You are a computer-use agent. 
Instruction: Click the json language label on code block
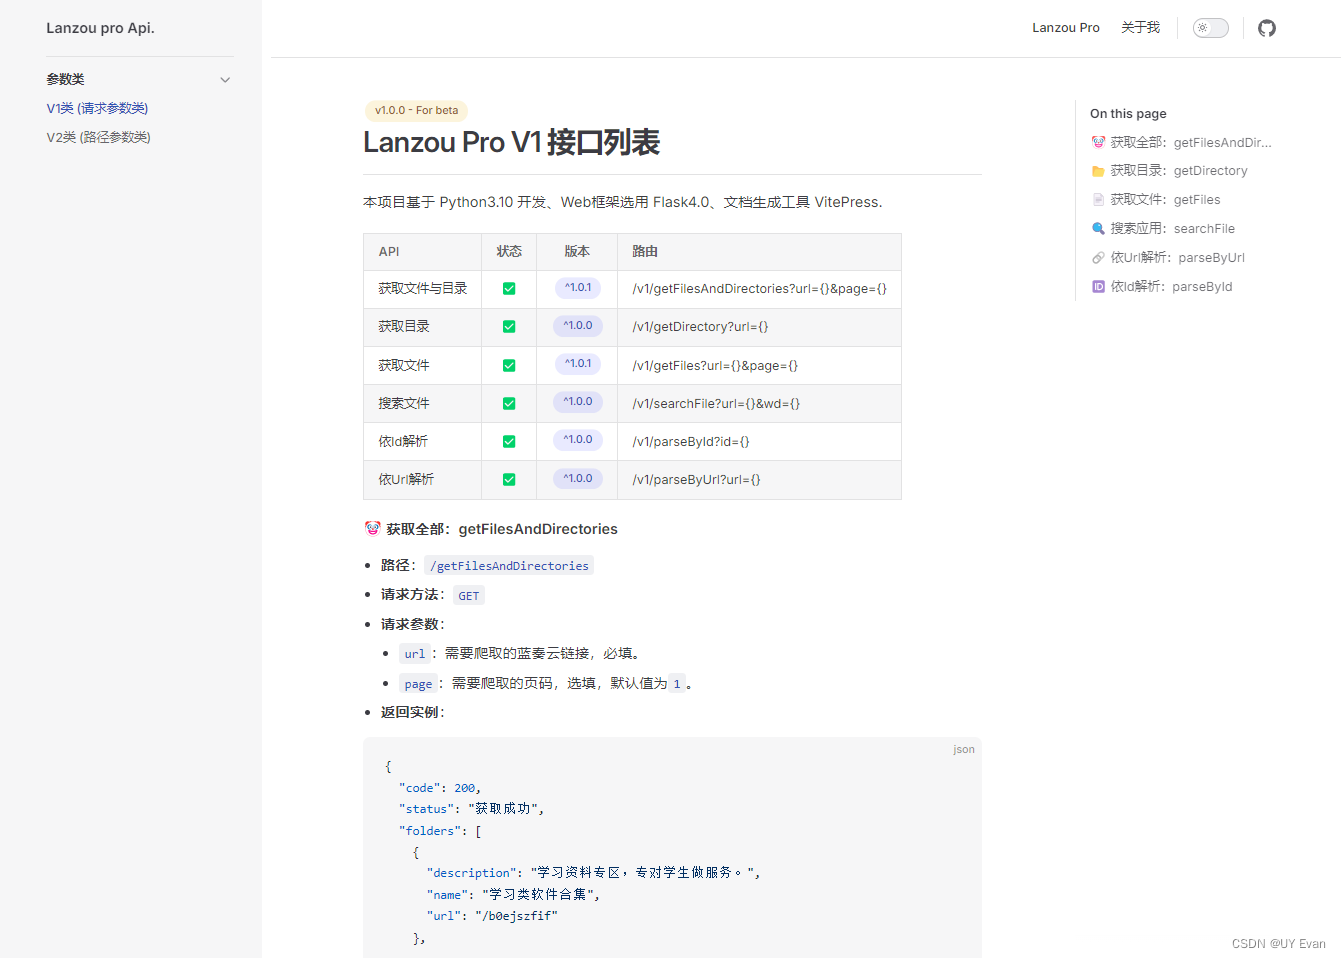pyautogui.click(x=964, y=749)
